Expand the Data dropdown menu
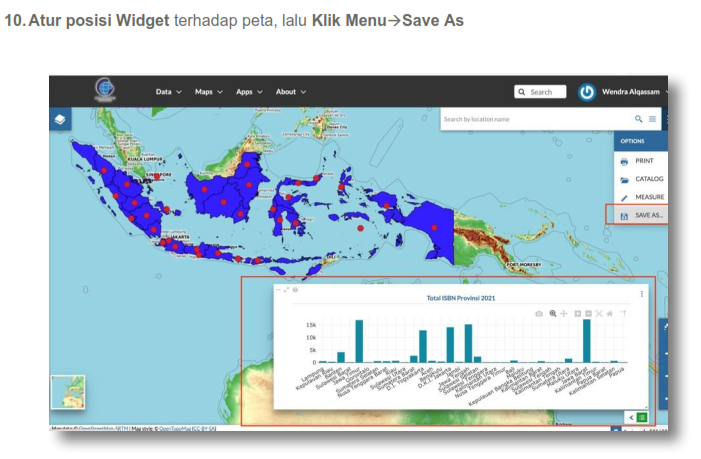Viewport: 701px width, 459px height. coord(168,92)
